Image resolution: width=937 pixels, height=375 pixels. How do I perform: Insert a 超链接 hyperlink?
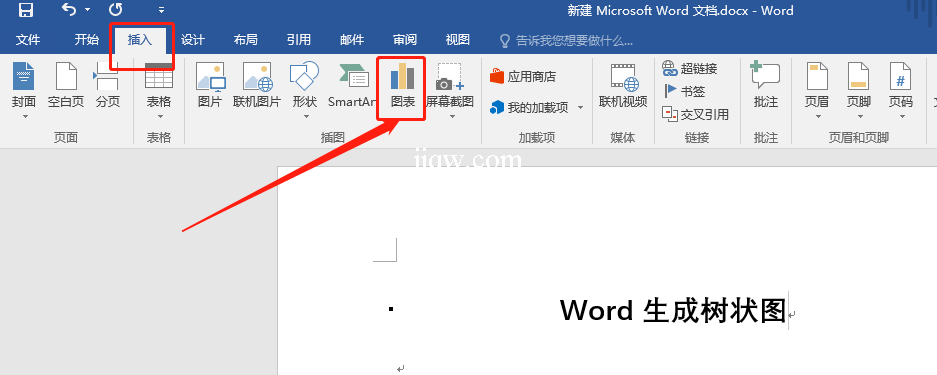(x=690, y=69)
